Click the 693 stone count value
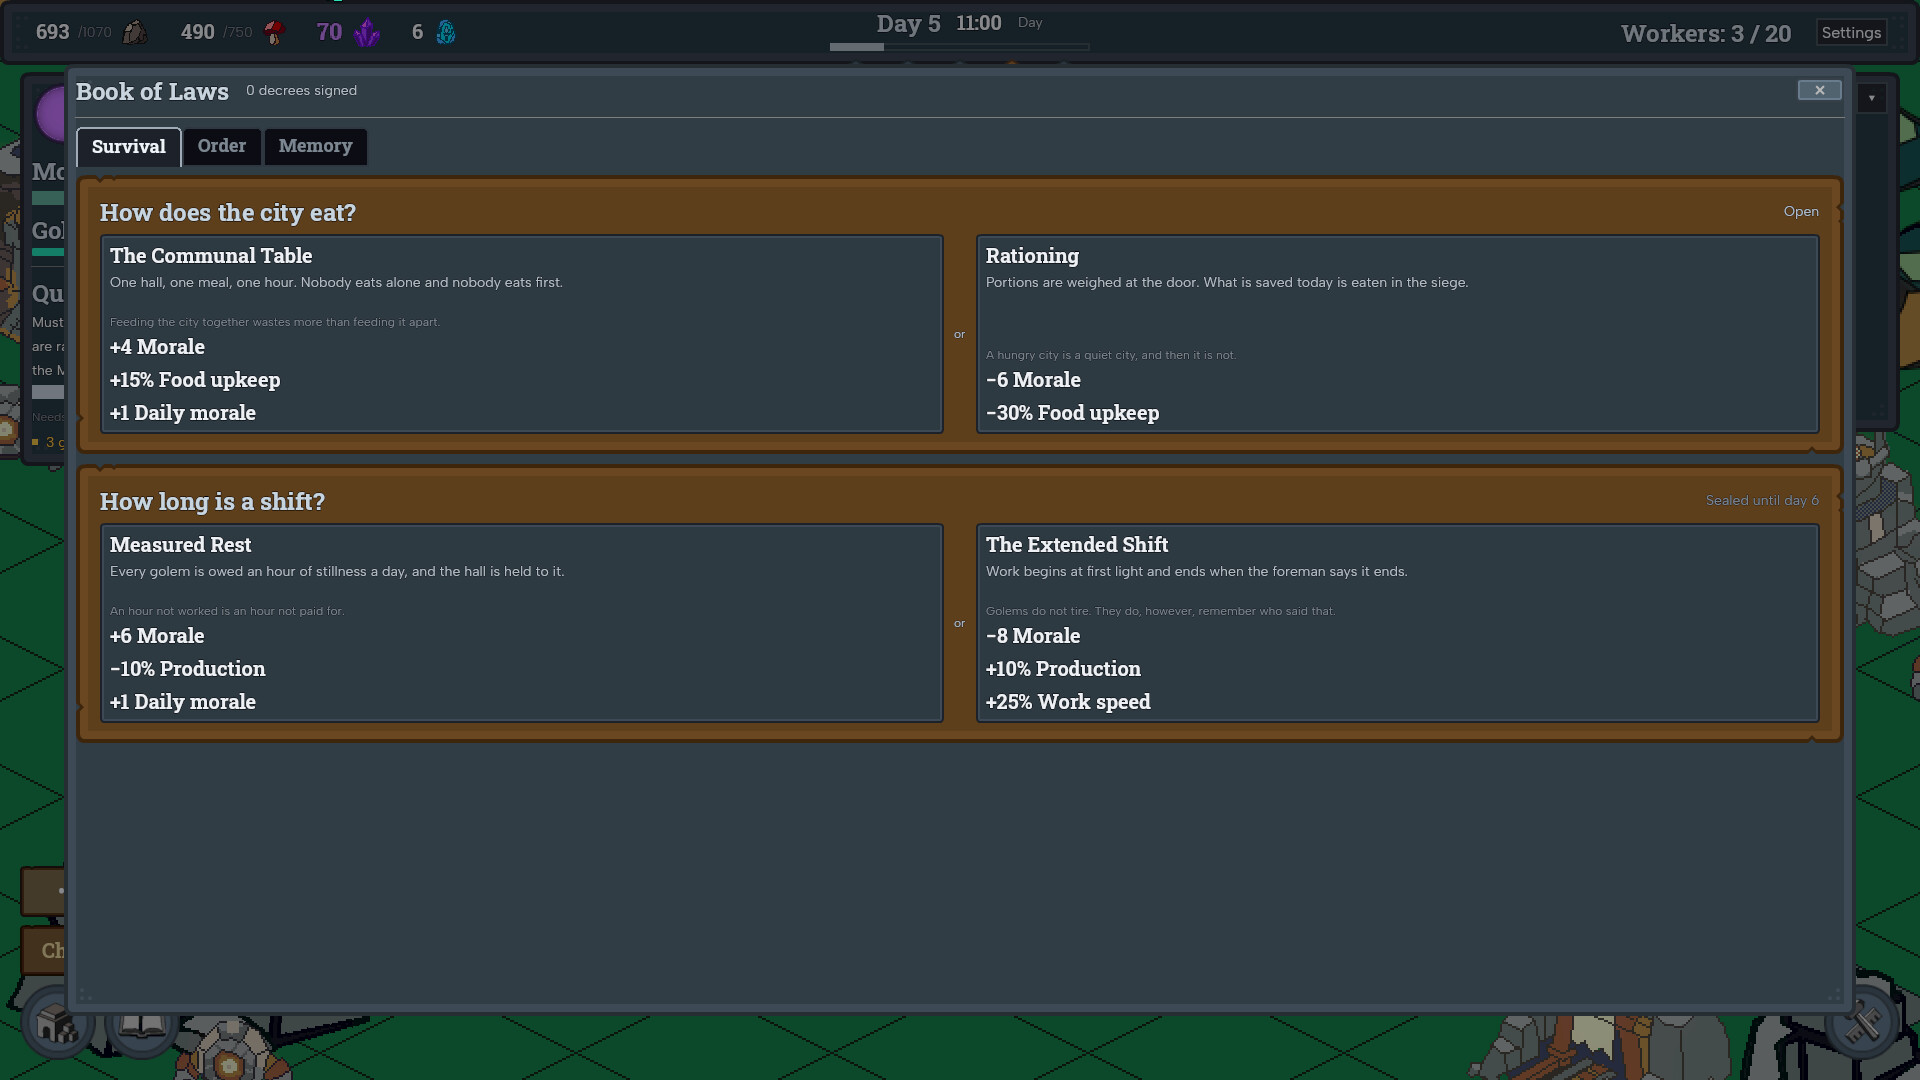Image resolution: width=1920 pixels, height=1080 pixels. click(x=52, y=32)
